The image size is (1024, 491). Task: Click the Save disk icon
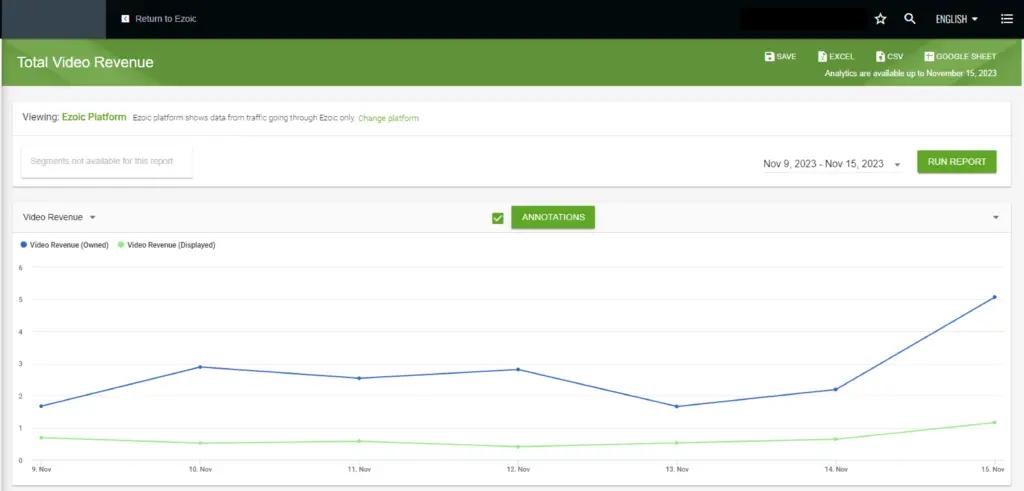pyautogui.click(x=769, y=57)
